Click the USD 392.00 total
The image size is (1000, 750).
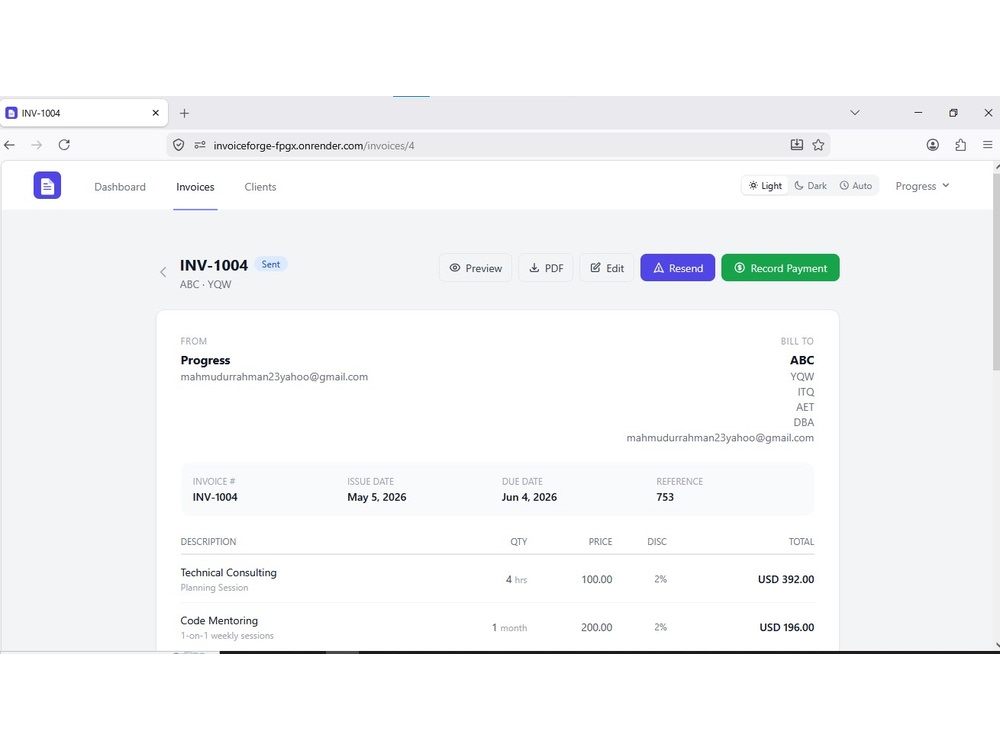tap(786, 579)
